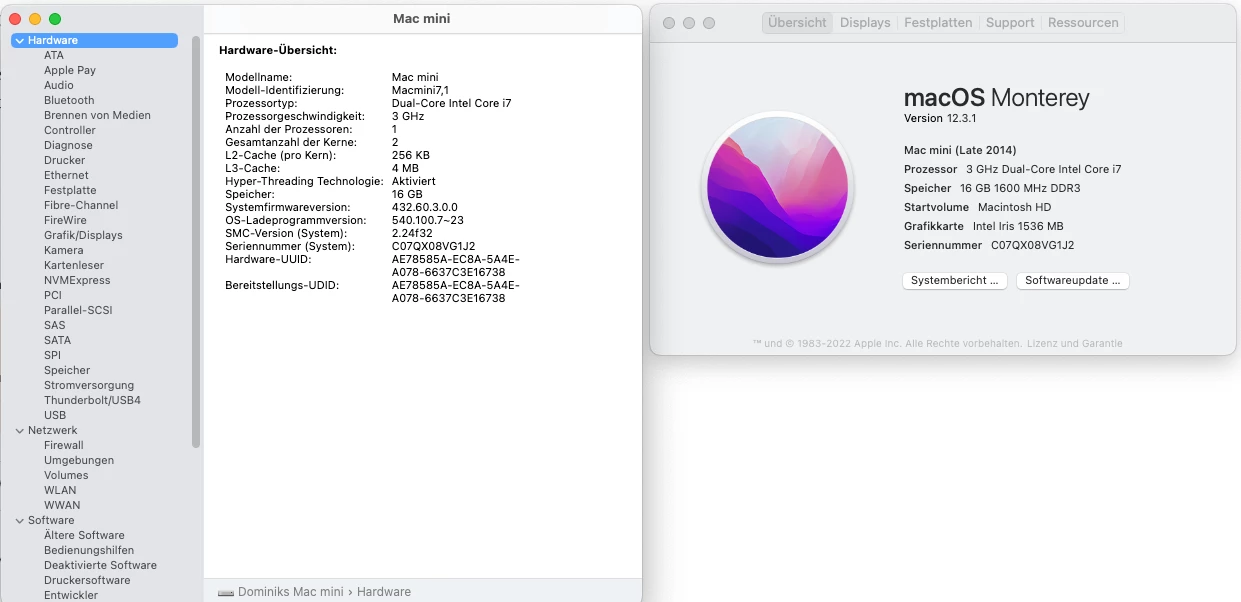Image resolution: width=1241 pixels, height=602 pixels.
Task: Open the Displays tab
Action: pos(865,22)
